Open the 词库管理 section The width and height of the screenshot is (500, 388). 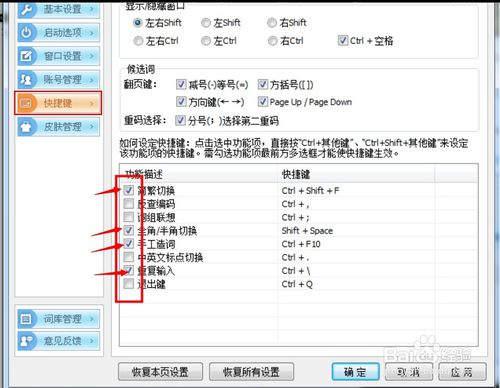[x=59, y=319]
